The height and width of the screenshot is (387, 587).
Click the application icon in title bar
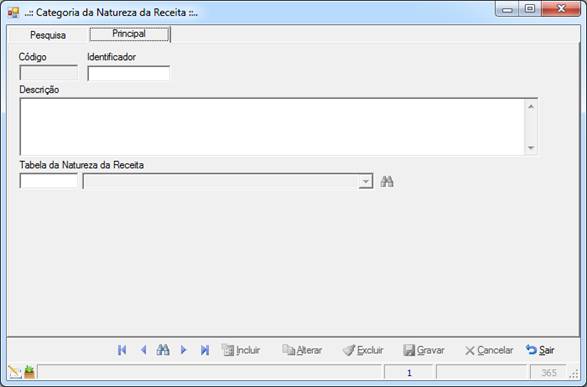coord(13,12)
